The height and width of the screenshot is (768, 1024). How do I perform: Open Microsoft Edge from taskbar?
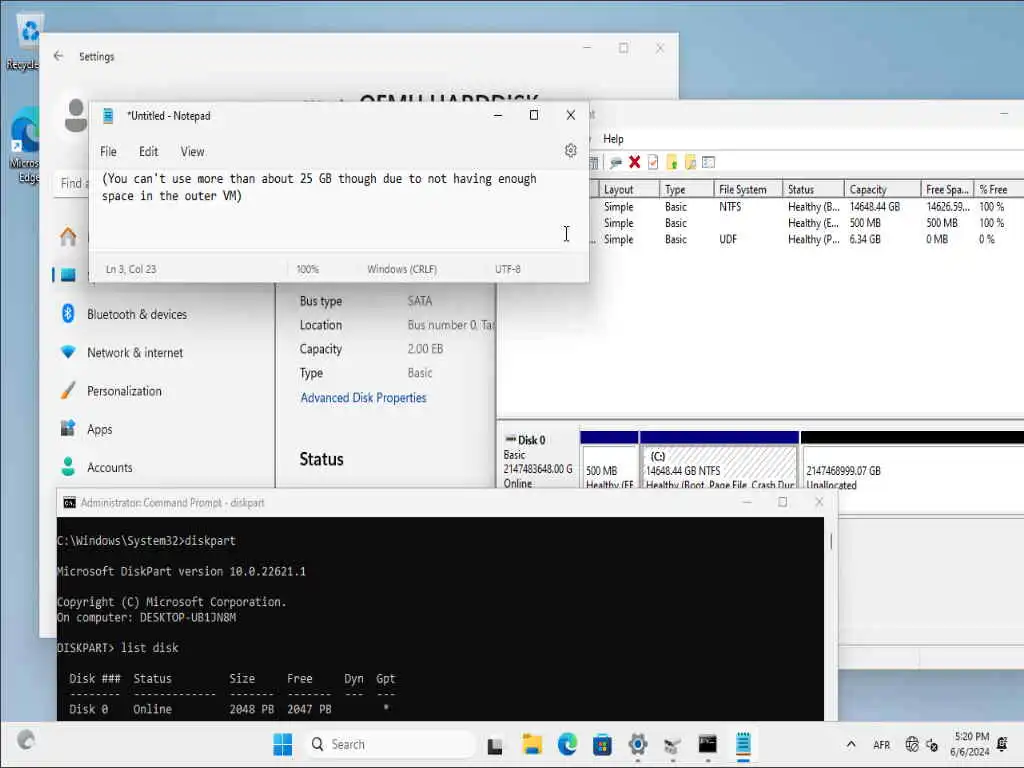(567, 744)
